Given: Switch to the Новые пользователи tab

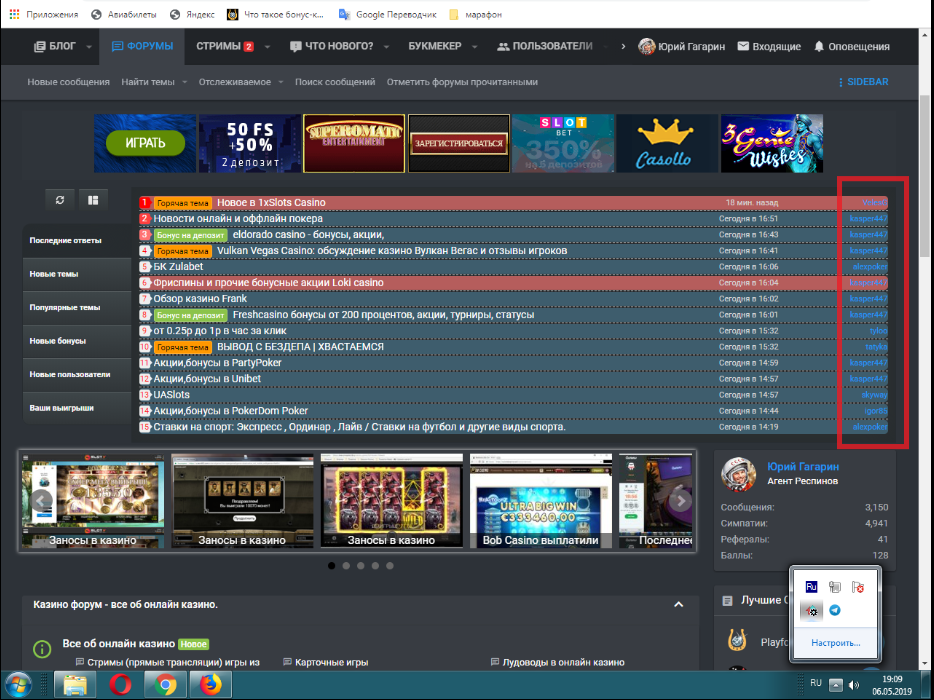Looking at the screenshot, I should [x=77, y=374].
